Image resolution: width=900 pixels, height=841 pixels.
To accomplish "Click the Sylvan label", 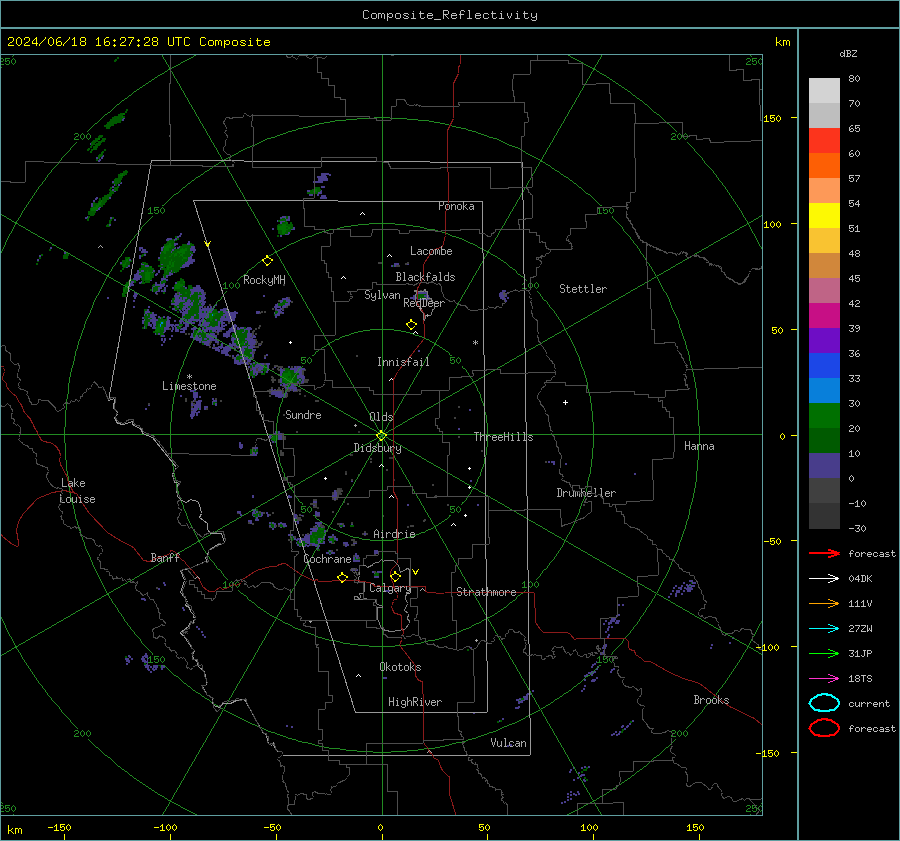I will point(382,295).
